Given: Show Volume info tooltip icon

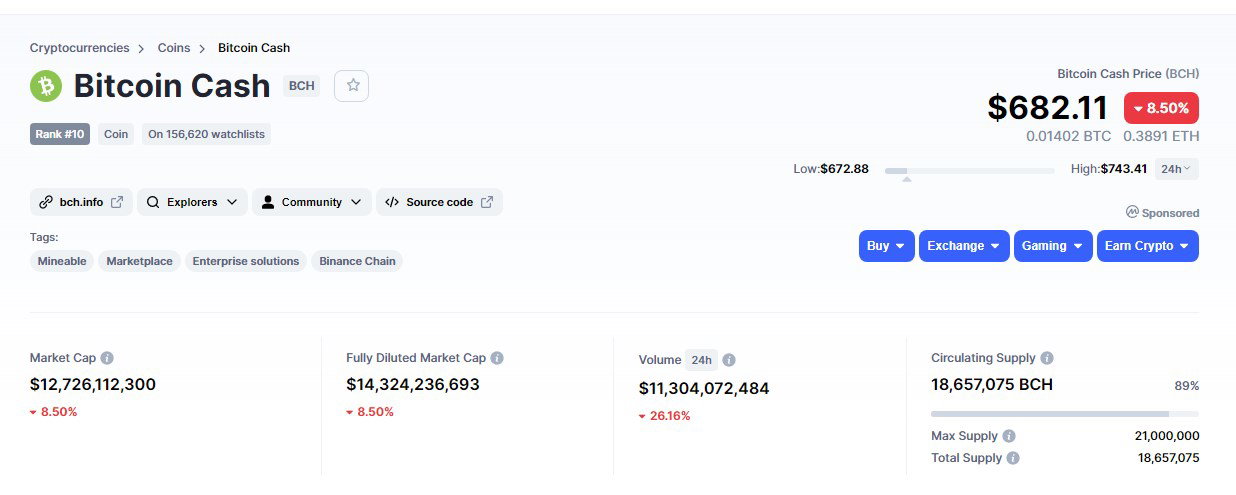Looking at the screenshot, I should (x=729, y=360).
